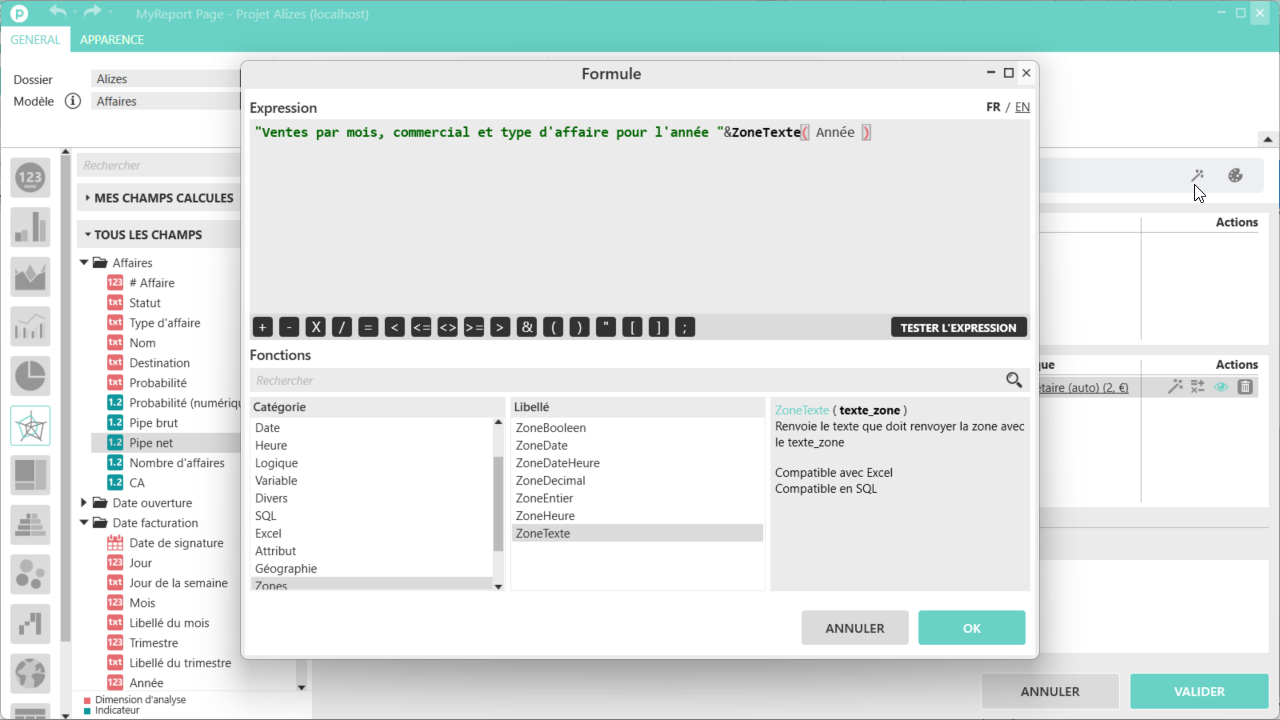Expand the Date ouverture folder
This screenshot has height=720, width=1280.
[84, 503]
